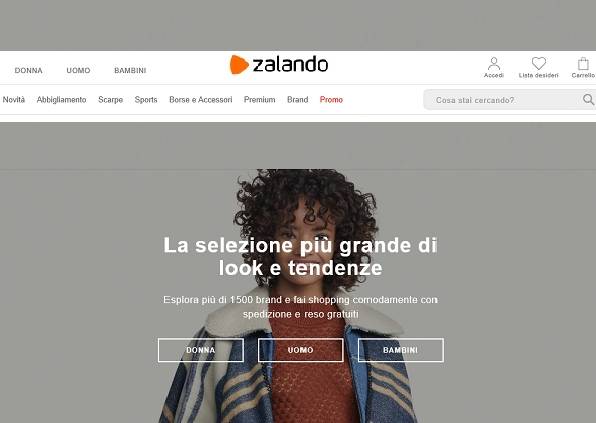Open the Borse e Accessori menu
The image size is (596, 423).
(201, 100)
